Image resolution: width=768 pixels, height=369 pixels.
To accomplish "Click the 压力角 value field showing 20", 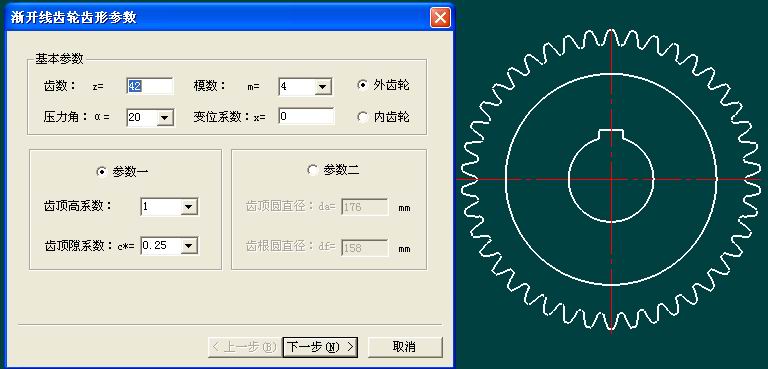I will (142, 118).
